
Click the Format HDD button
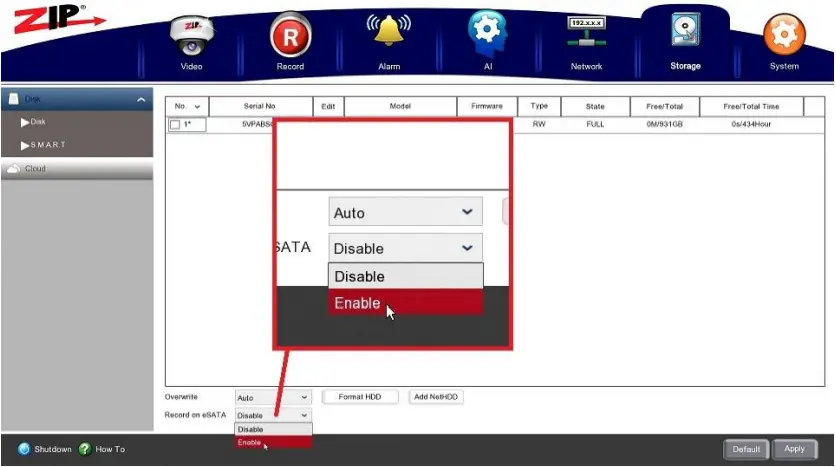click(360, 397)
